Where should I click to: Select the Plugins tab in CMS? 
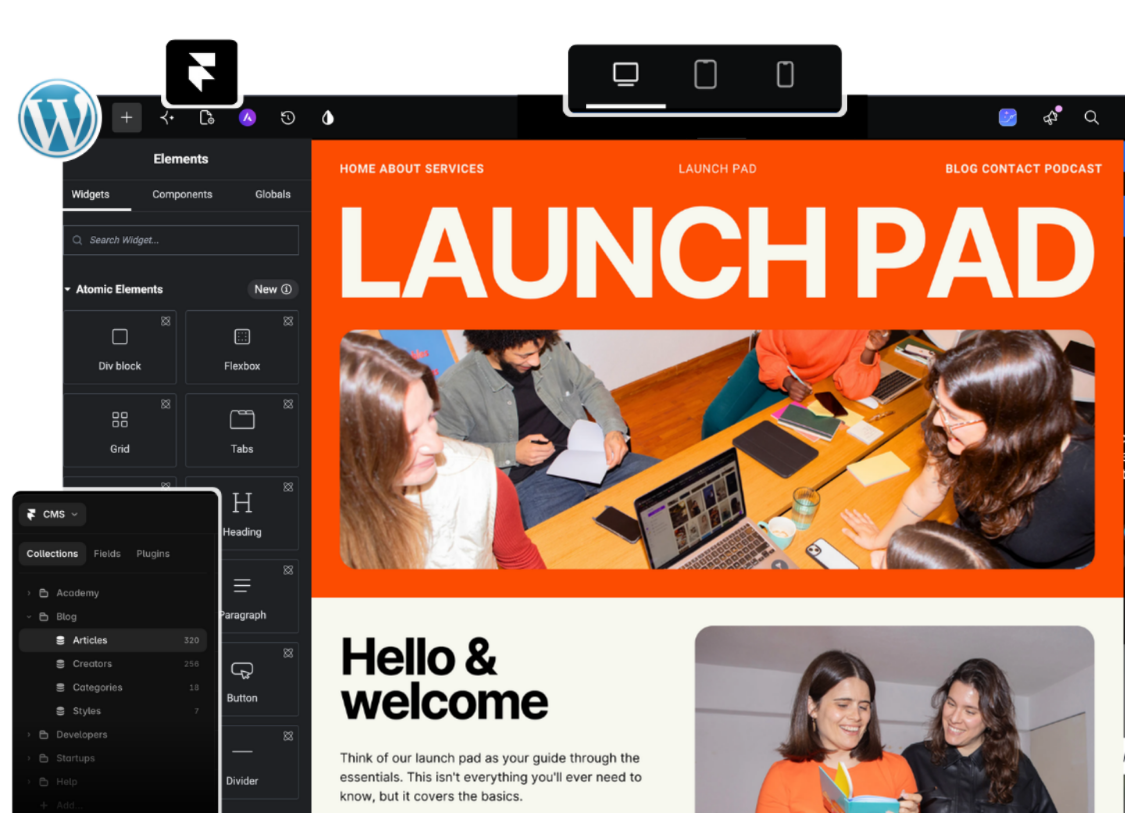(x=153, y=553)
